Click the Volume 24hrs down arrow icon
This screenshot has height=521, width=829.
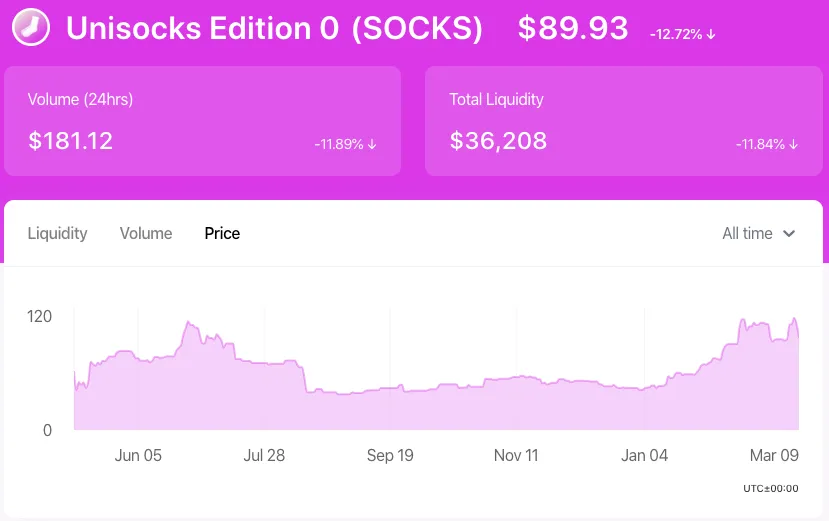coord(372,144)
